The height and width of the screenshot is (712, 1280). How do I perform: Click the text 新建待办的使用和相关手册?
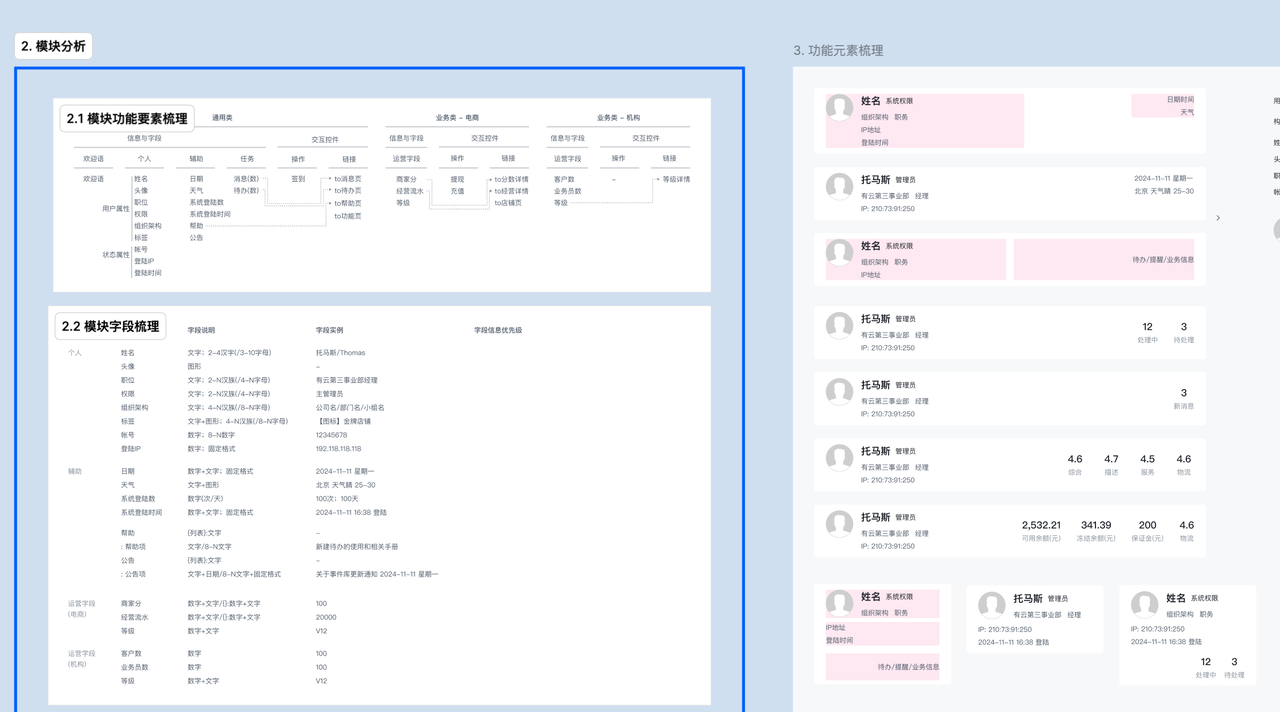pos(357,547)
